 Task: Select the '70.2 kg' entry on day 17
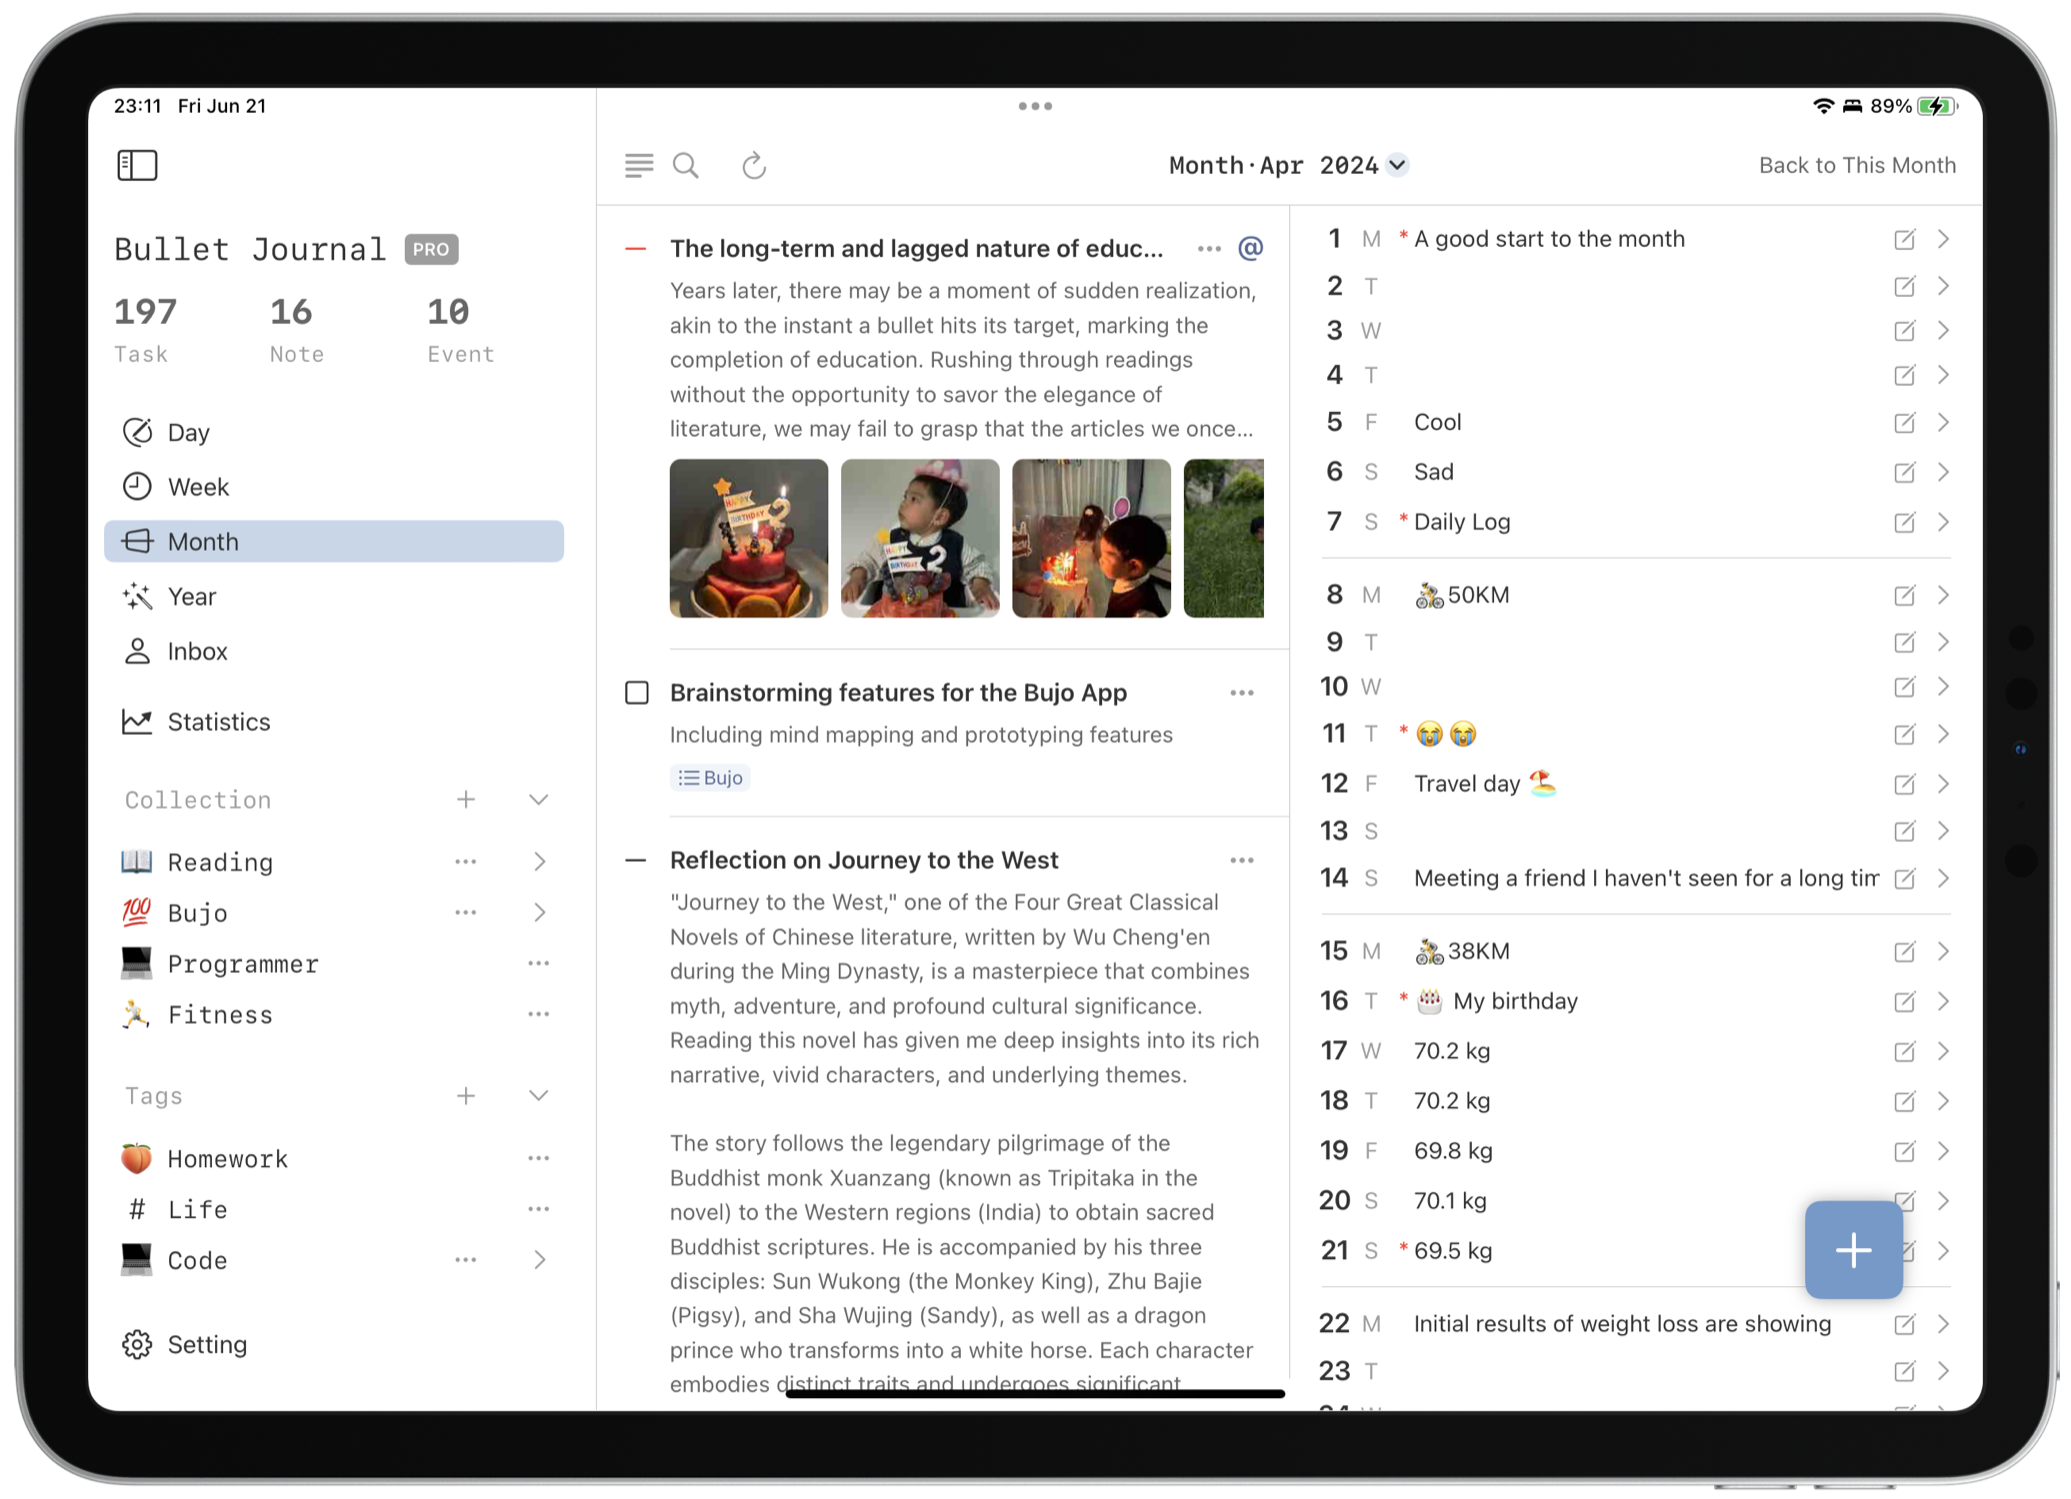point(1451,1051)
